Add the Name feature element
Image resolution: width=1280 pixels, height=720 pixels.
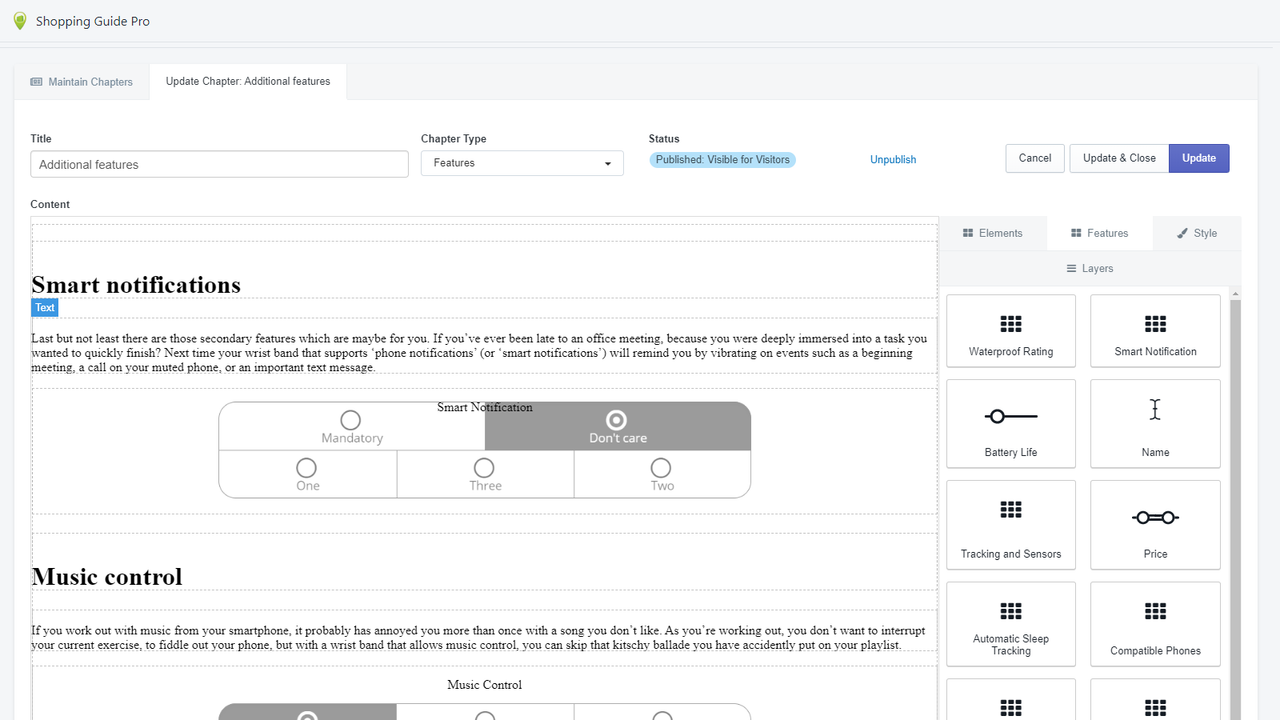(x=1154, y=423)
